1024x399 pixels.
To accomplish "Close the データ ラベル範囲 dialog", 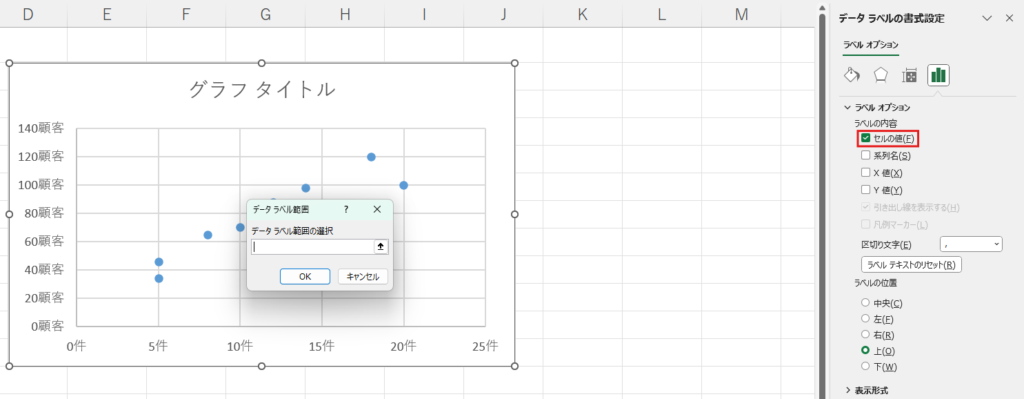I will [x=377, y=210].
